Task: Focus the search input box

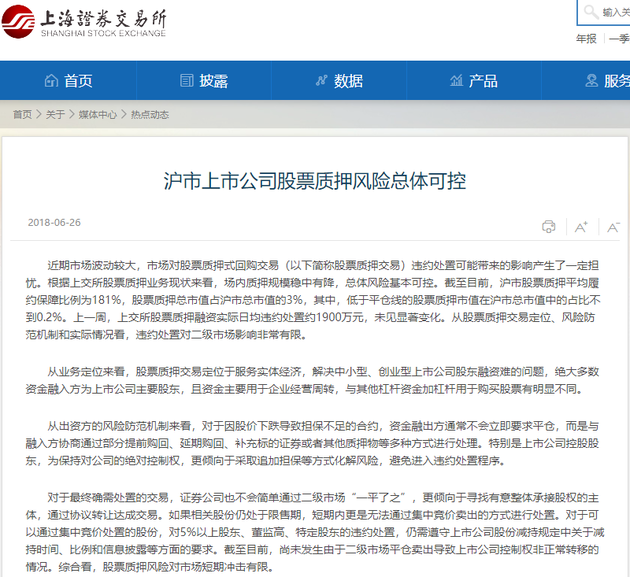Action: pyautogui.click(x=603, y=12)
